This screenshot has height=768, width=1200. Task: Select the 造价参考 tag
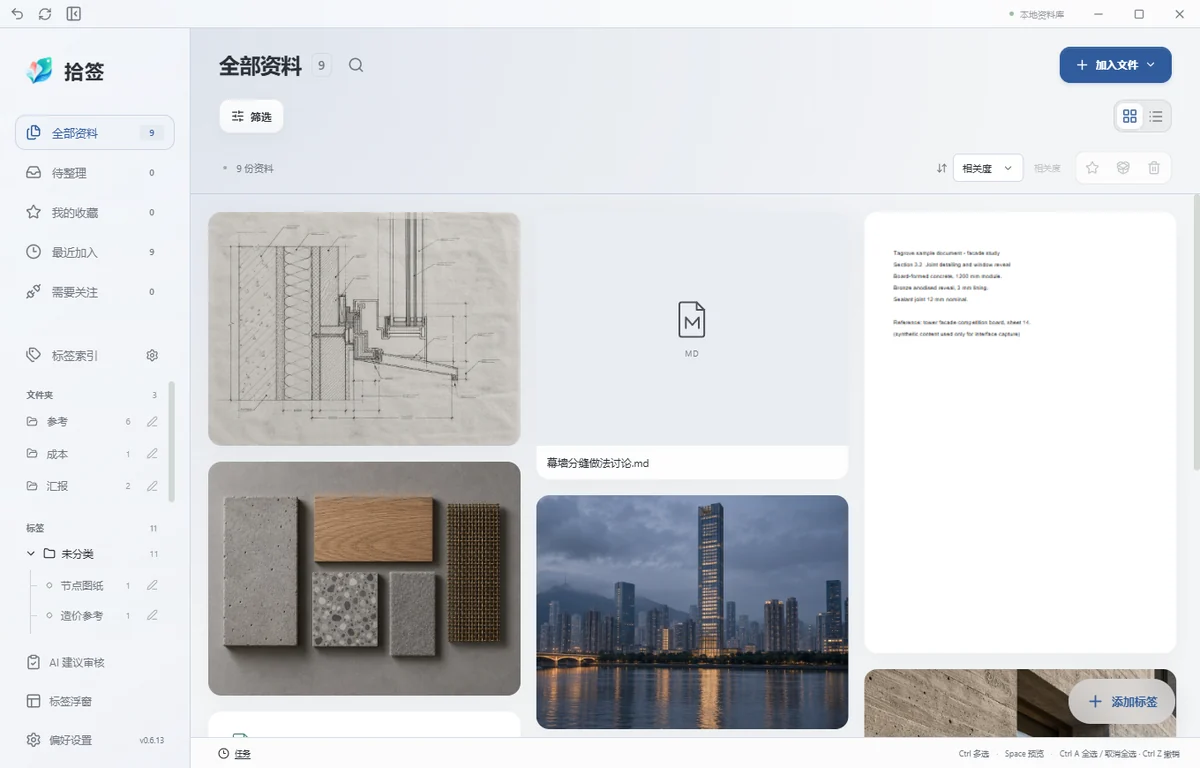[x=80, y=616]
